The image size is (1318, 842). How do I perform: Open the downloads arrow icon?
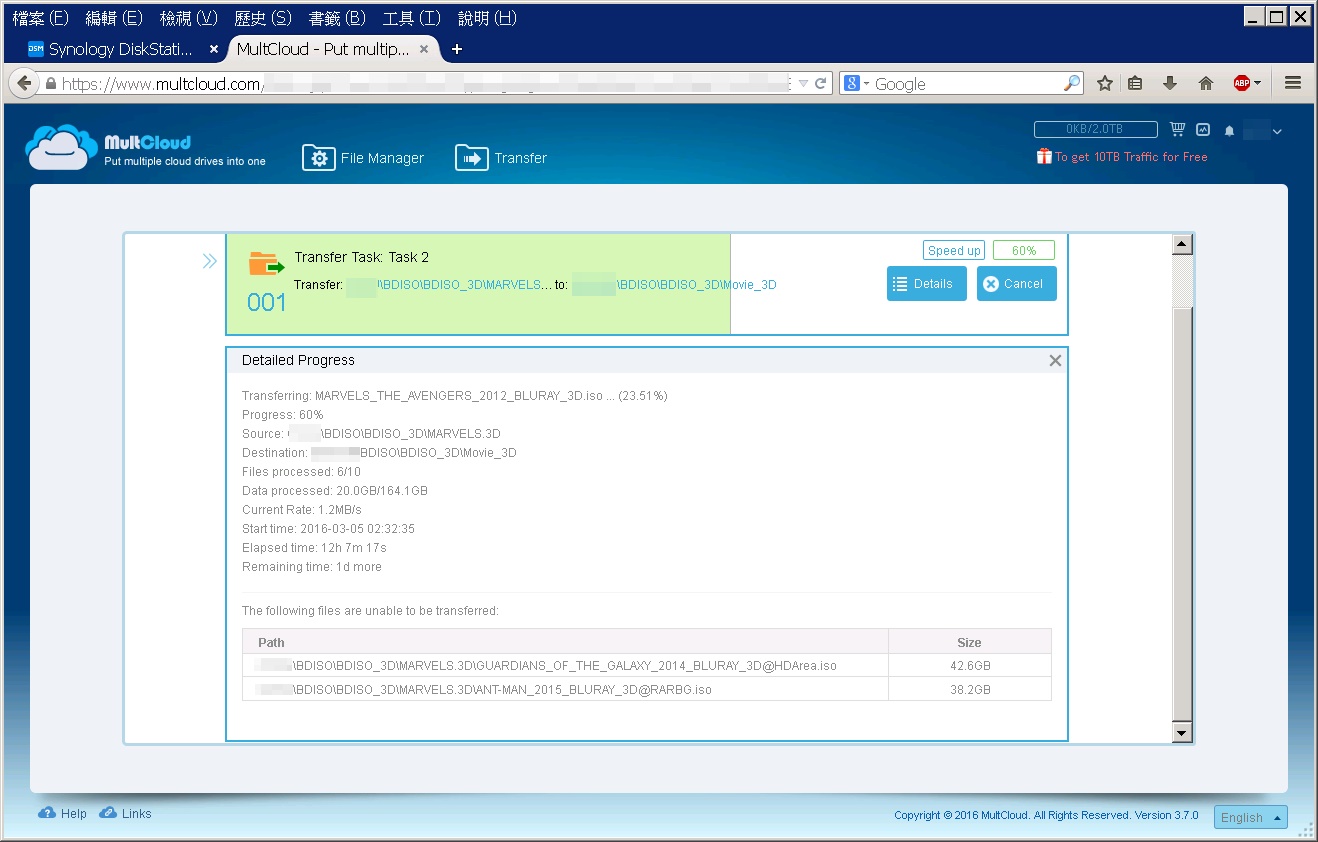[1169, 84]
